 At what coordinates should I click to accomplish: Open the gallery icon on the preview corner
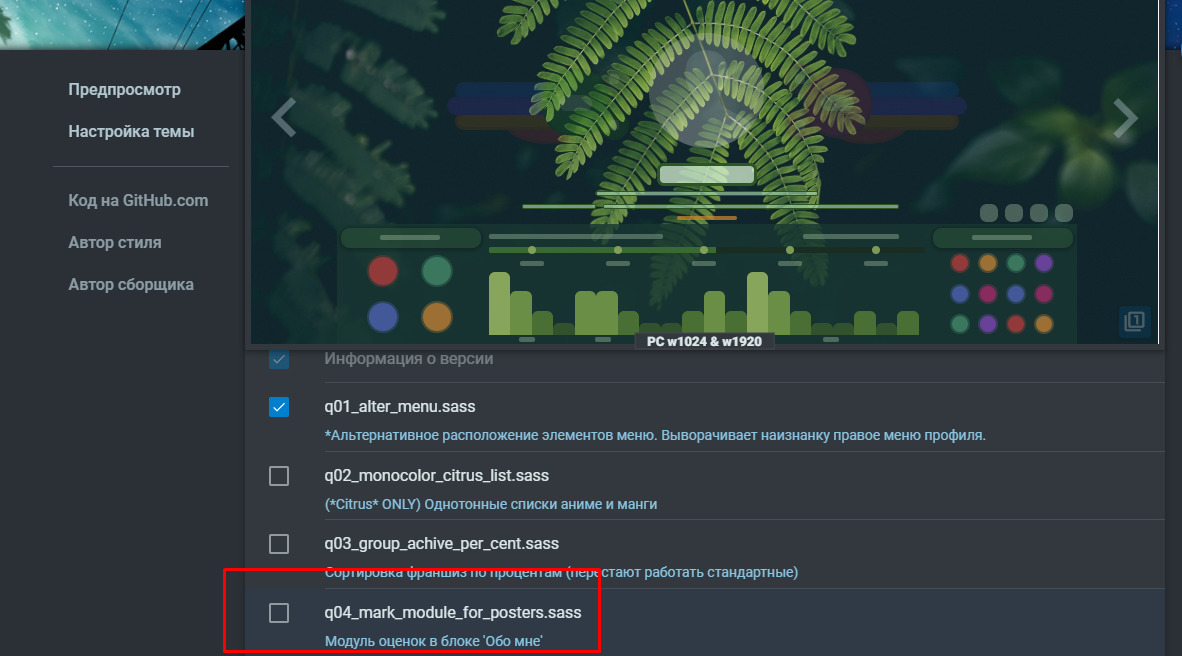(1134, 321)
